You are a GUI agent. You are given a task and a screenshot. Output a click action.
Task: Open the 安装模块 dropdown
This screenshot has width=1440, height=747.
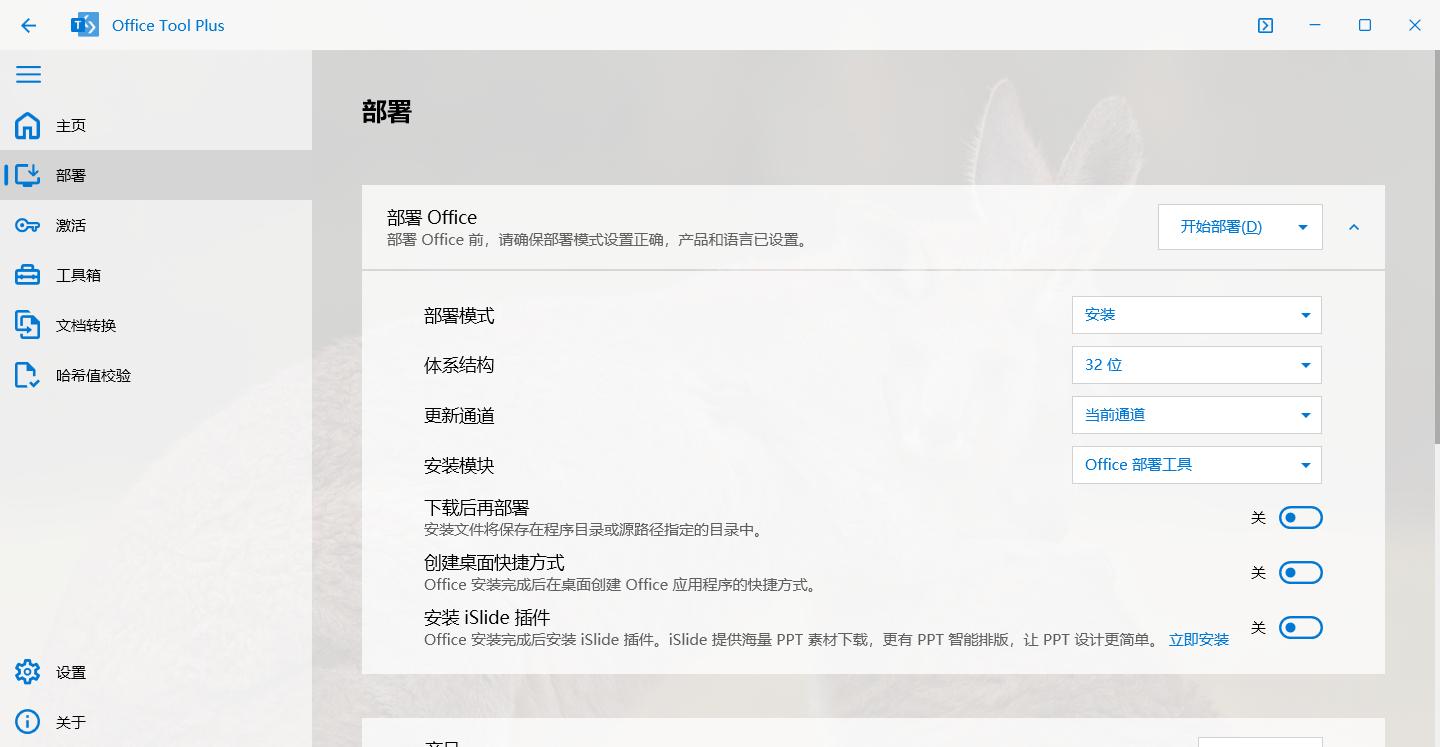click(1196, 464)
